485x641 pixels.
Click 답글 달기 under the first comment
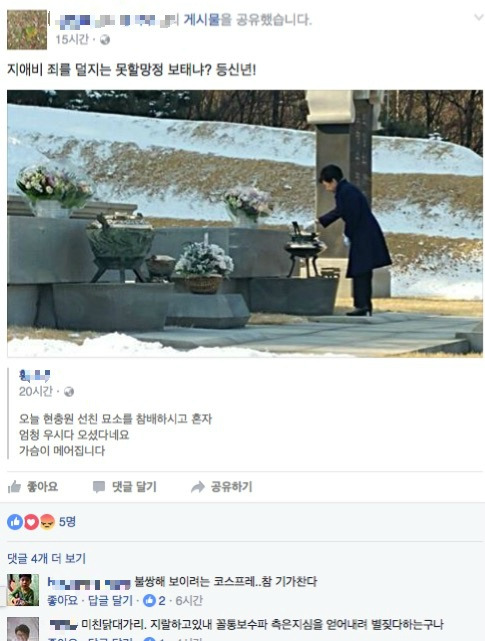[x=110, y=600]
